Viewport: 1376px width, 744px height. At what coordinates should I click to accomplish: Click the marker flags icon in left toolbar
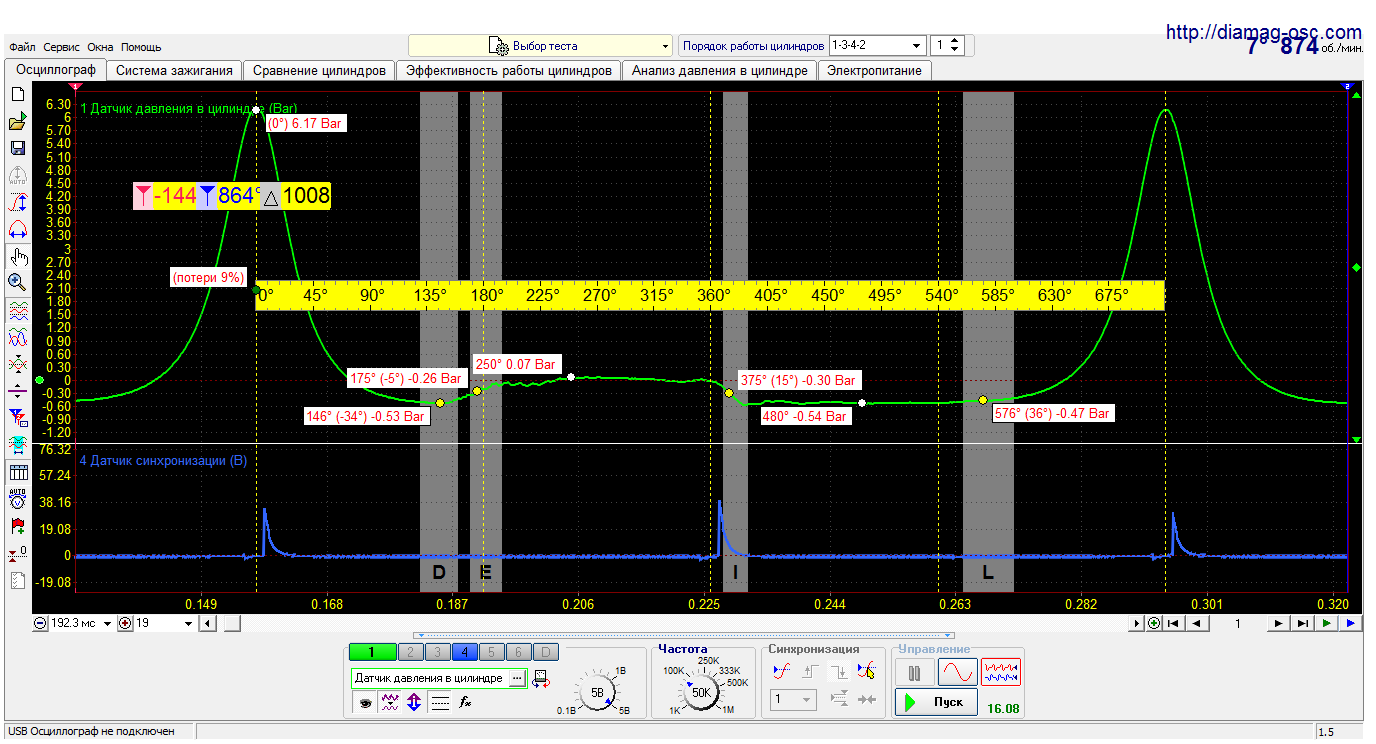17,417
